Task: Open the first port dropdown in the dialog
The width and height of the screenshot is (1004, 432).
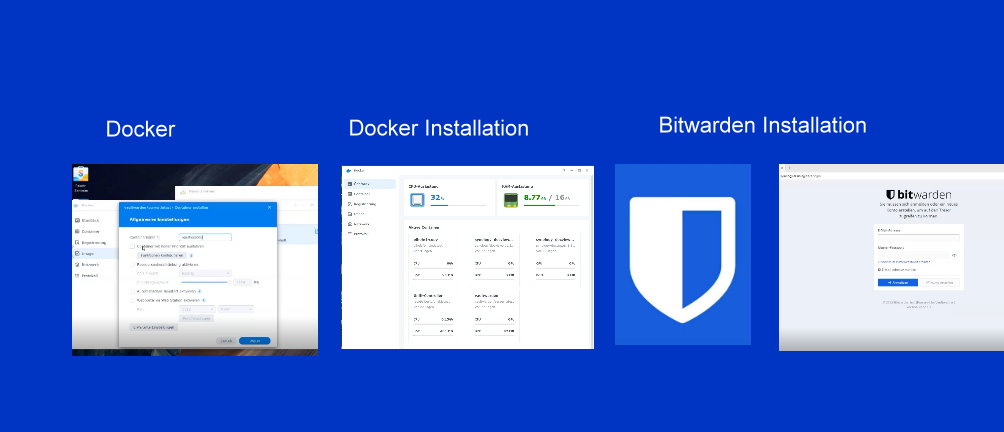Action: click(197, 309)
